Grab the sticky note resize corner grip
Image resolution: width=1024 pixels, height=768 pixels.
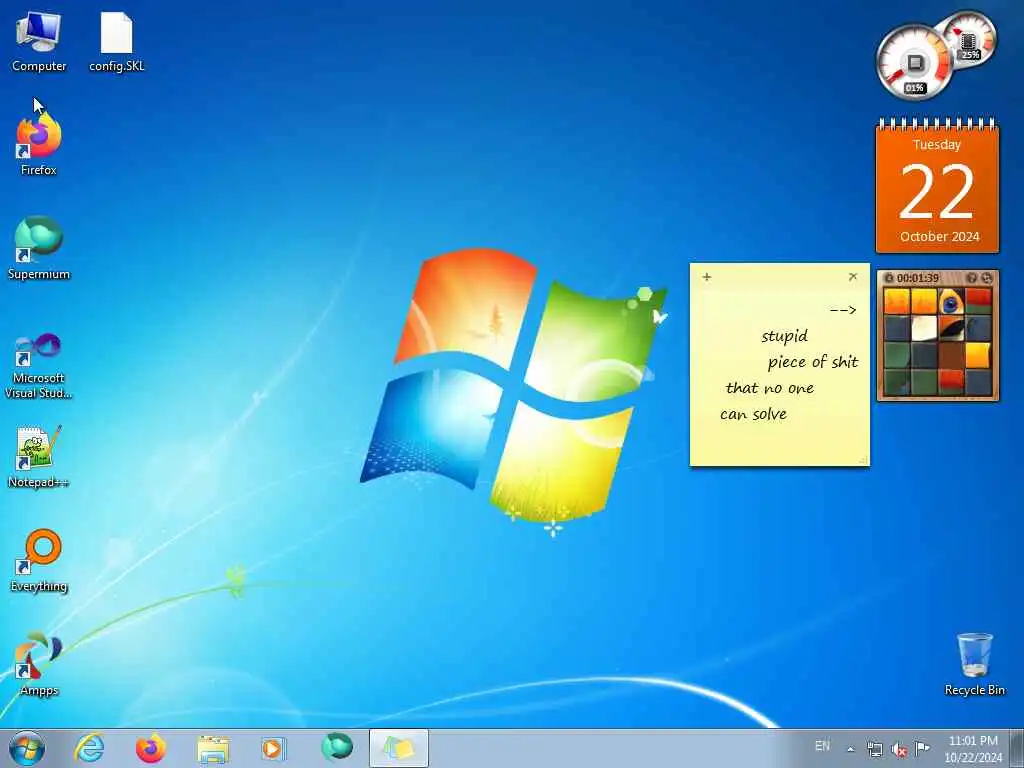(x=863, y=460)
